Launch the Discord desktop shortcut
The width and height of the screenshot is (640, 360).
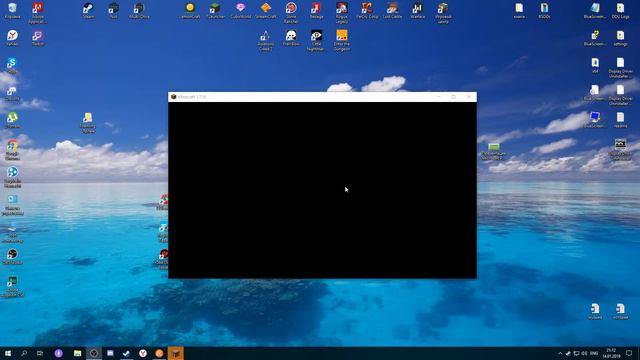tap(12, 93)
